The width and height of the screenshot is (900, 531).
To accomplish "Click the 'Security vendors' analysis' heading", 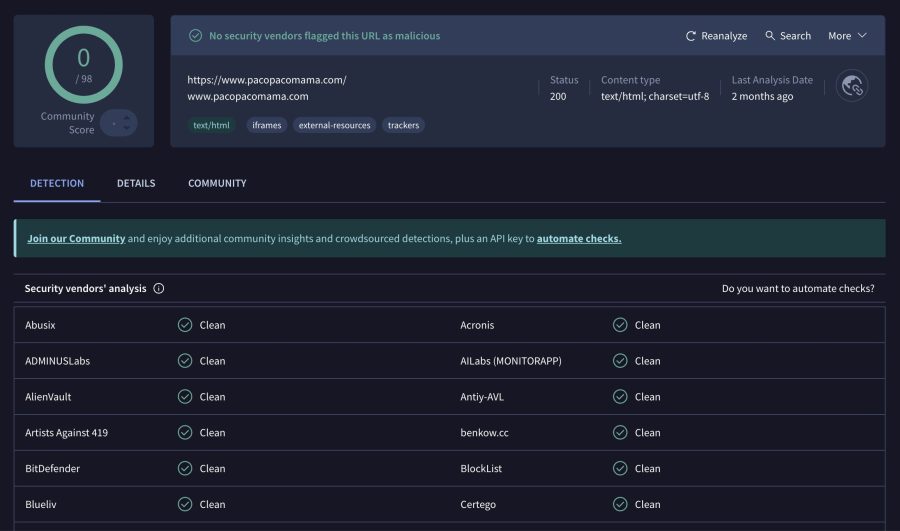I will click(x=86, y=288).
